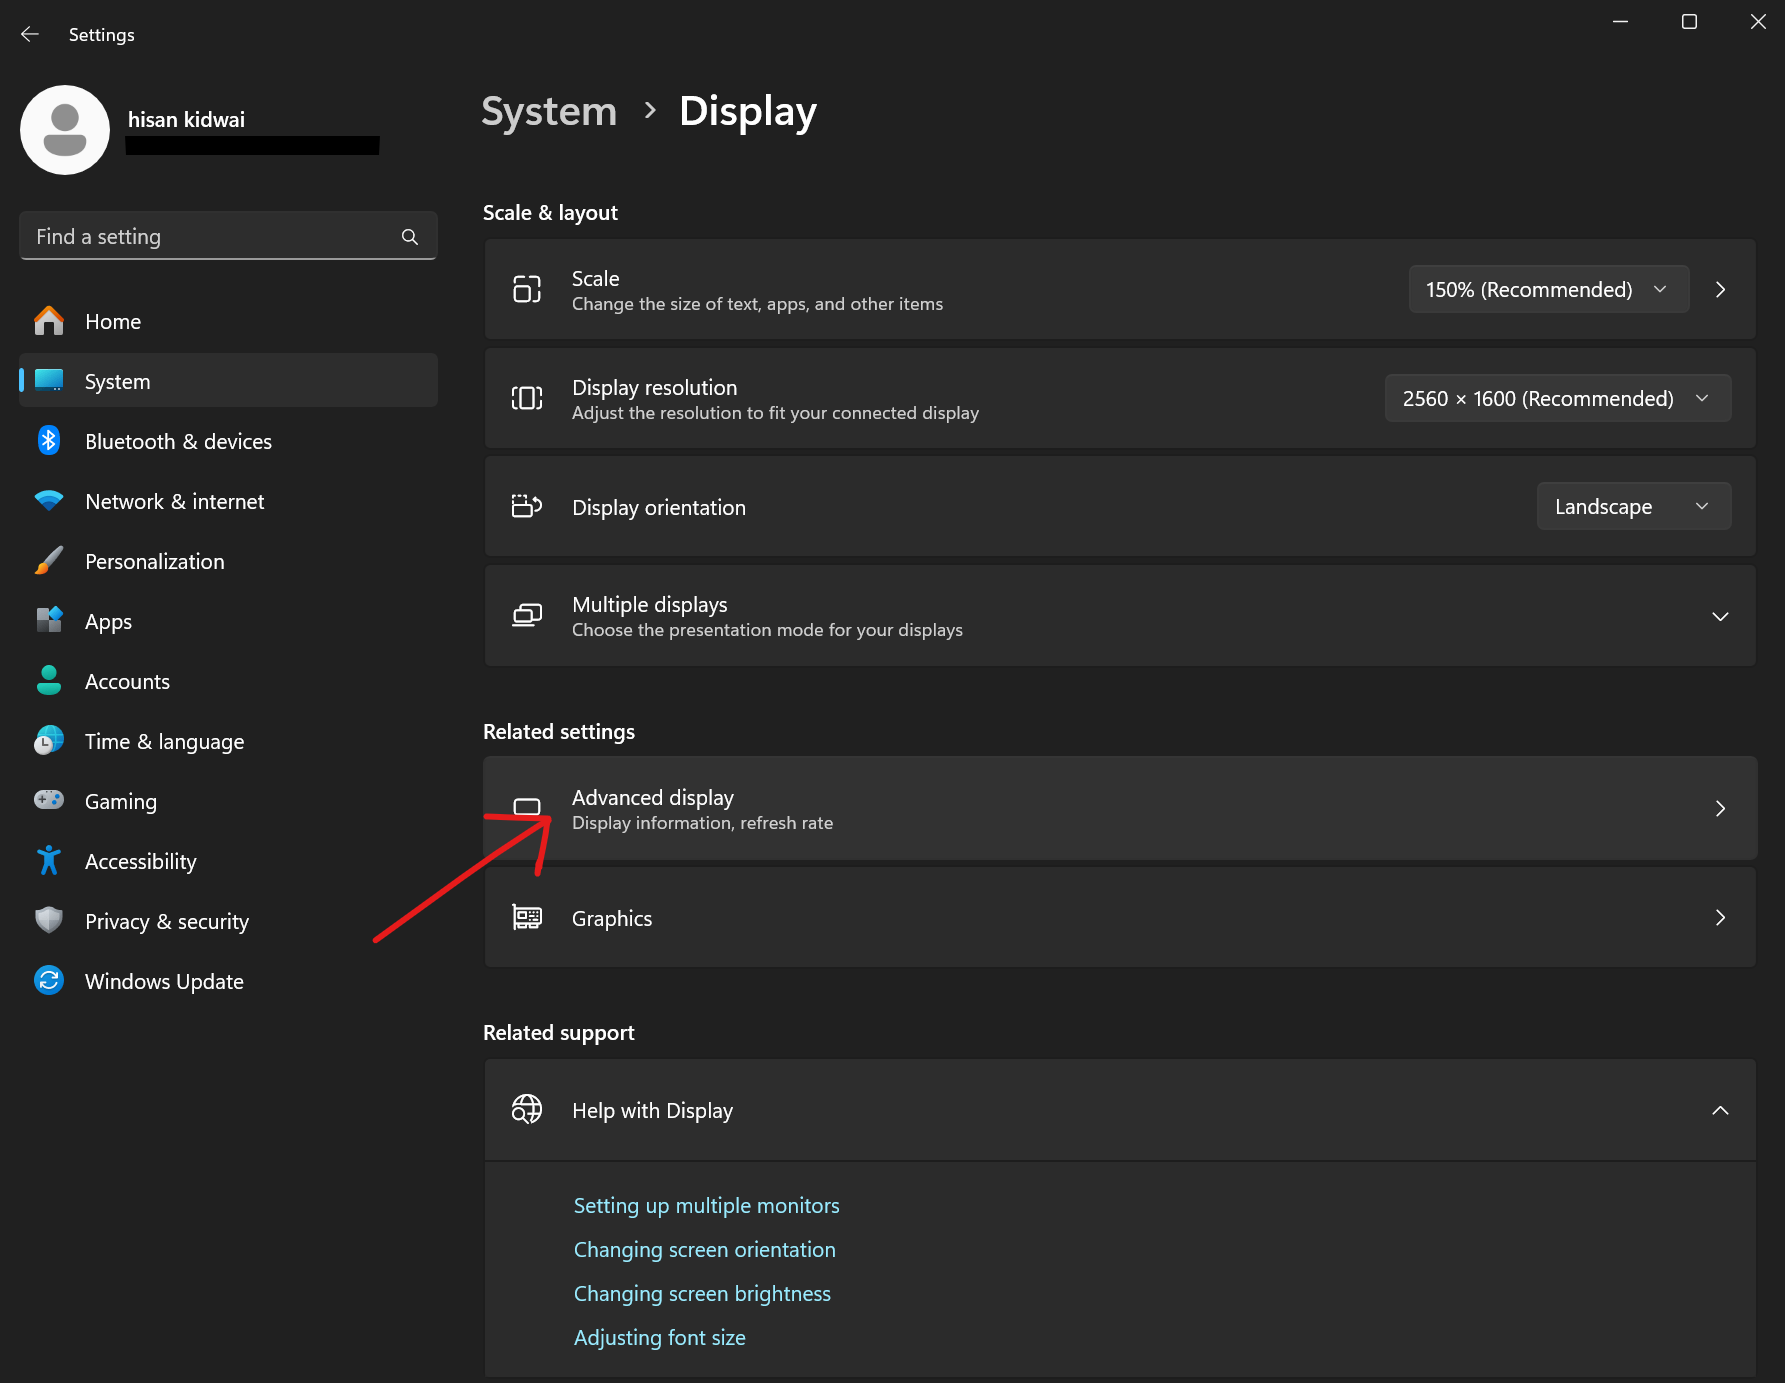This screenshot has width=1785, height=1383.
Task: Open Accessibility settings icon
Action: click(x=48, y=861)
